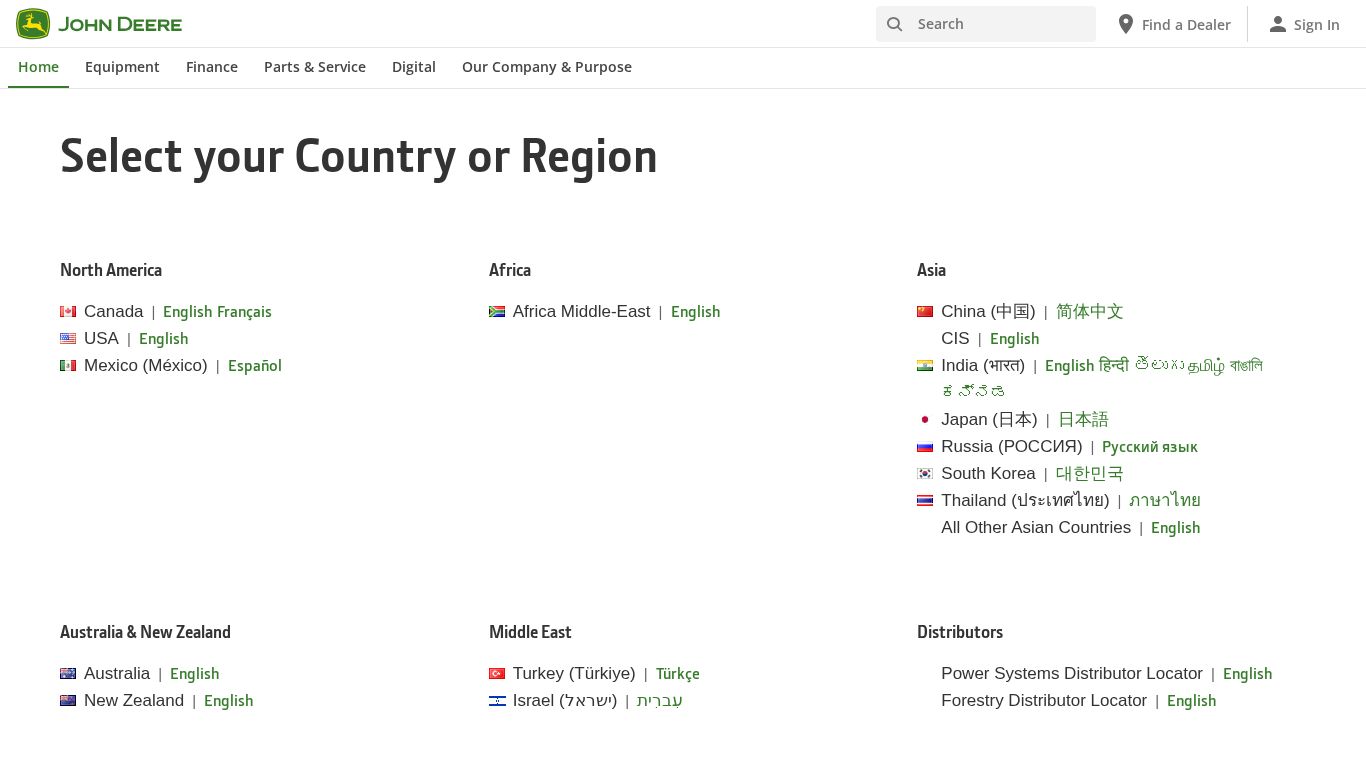
Task: Choose English for Africa Middle-East
Action: coord(696,312)
